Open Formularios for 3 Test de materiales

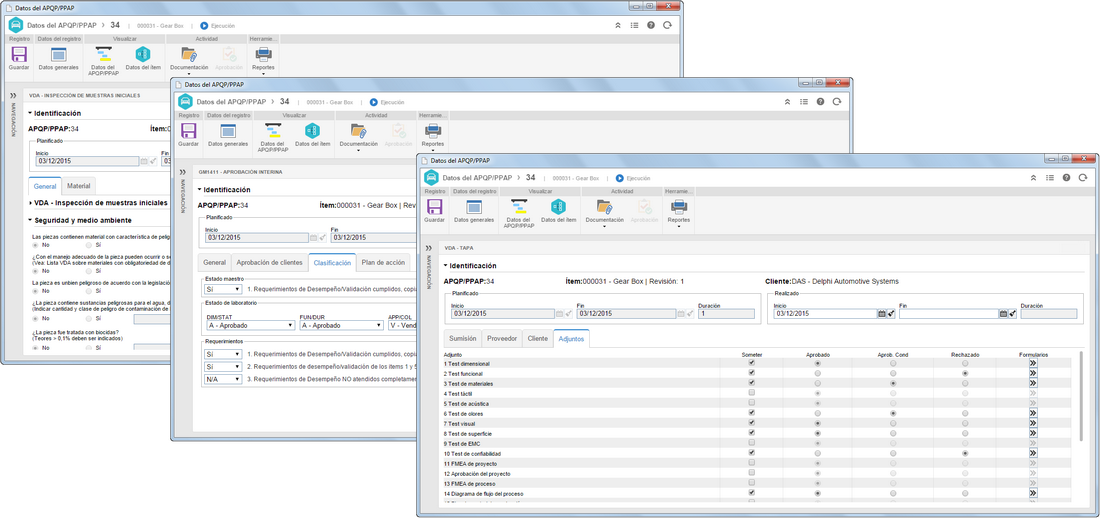point(1033,384)
